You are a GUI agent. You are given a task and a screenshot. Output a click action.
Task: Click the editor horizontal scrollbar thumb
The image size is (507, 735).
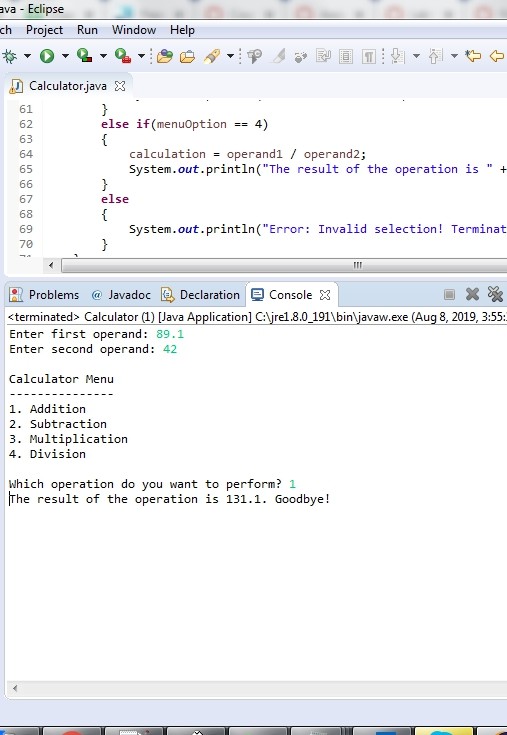pyautogui.click(x=284, y=265)
